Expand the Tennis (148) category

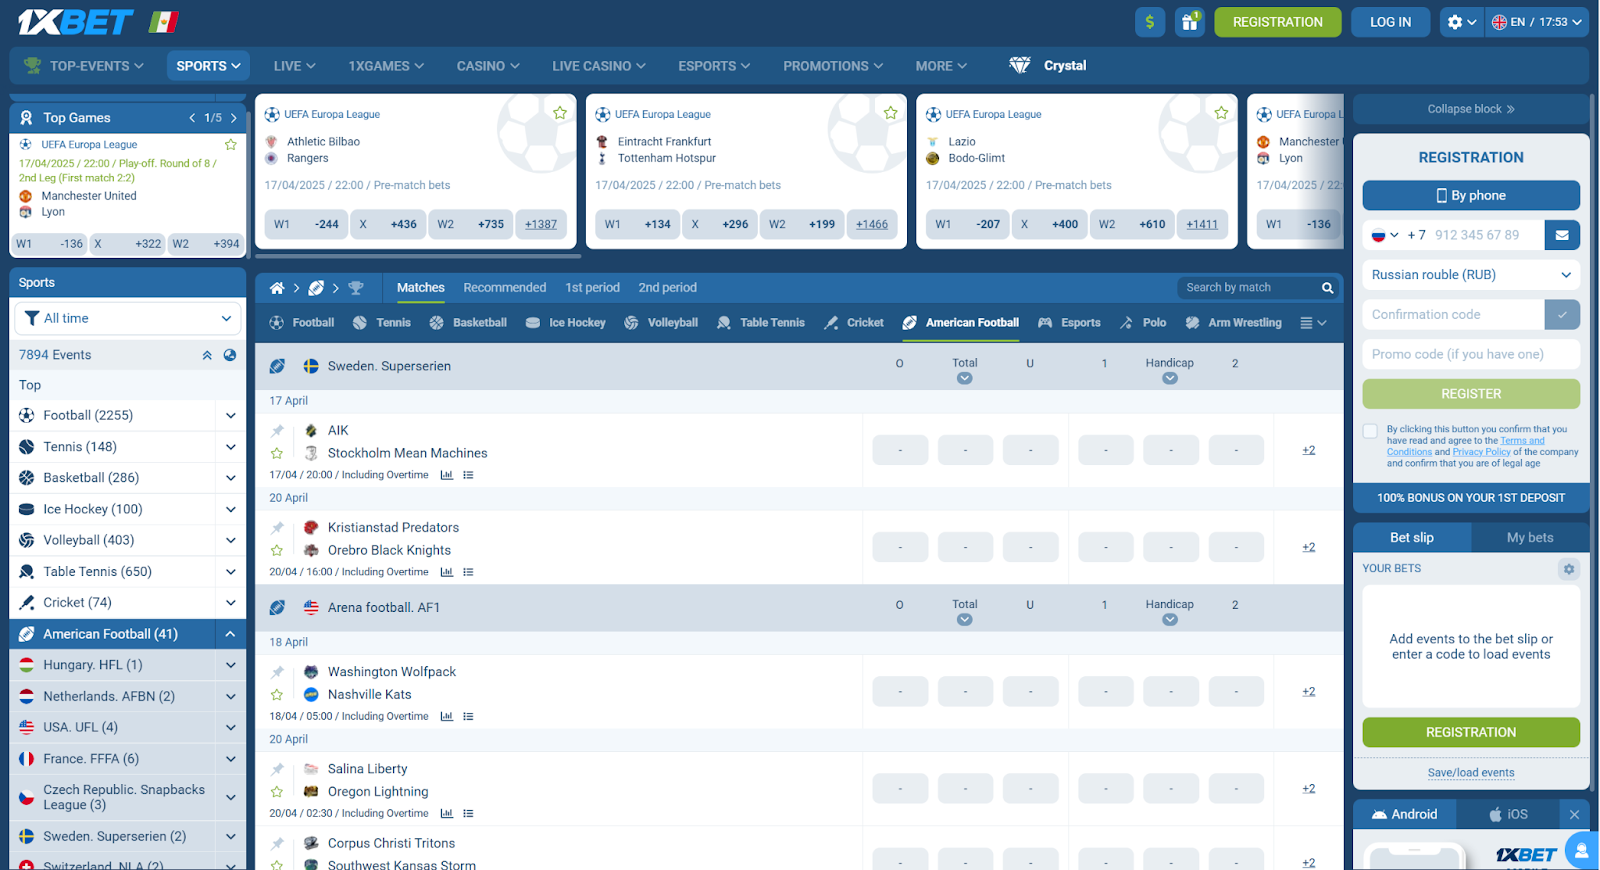(x=231, y=447)
